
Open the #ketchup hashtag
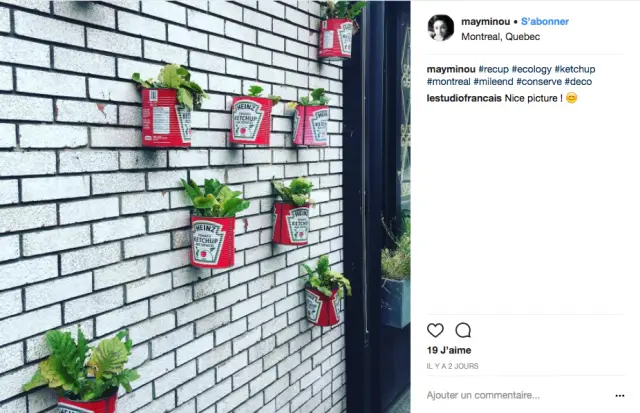pos(575,69)
